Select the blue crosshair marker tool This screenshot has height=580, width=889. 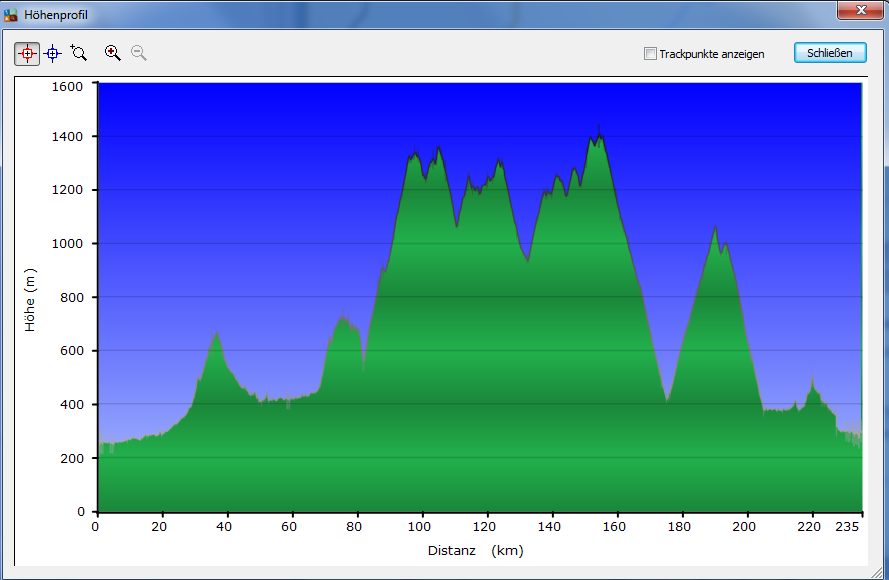click(x=53, y=53)
